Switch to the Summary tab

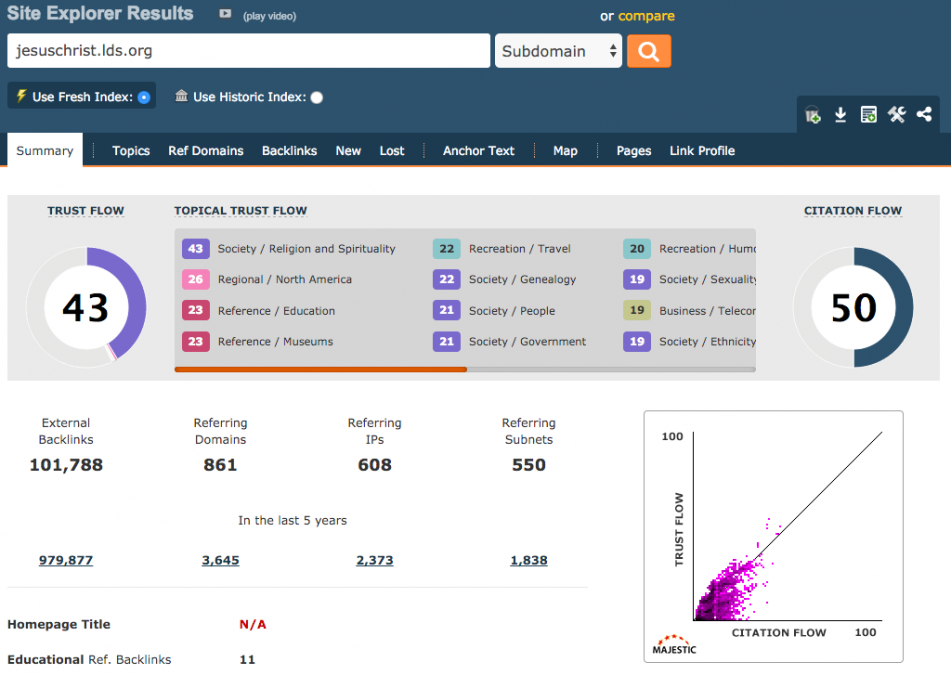pyautogui.click(x=45, y=150)
